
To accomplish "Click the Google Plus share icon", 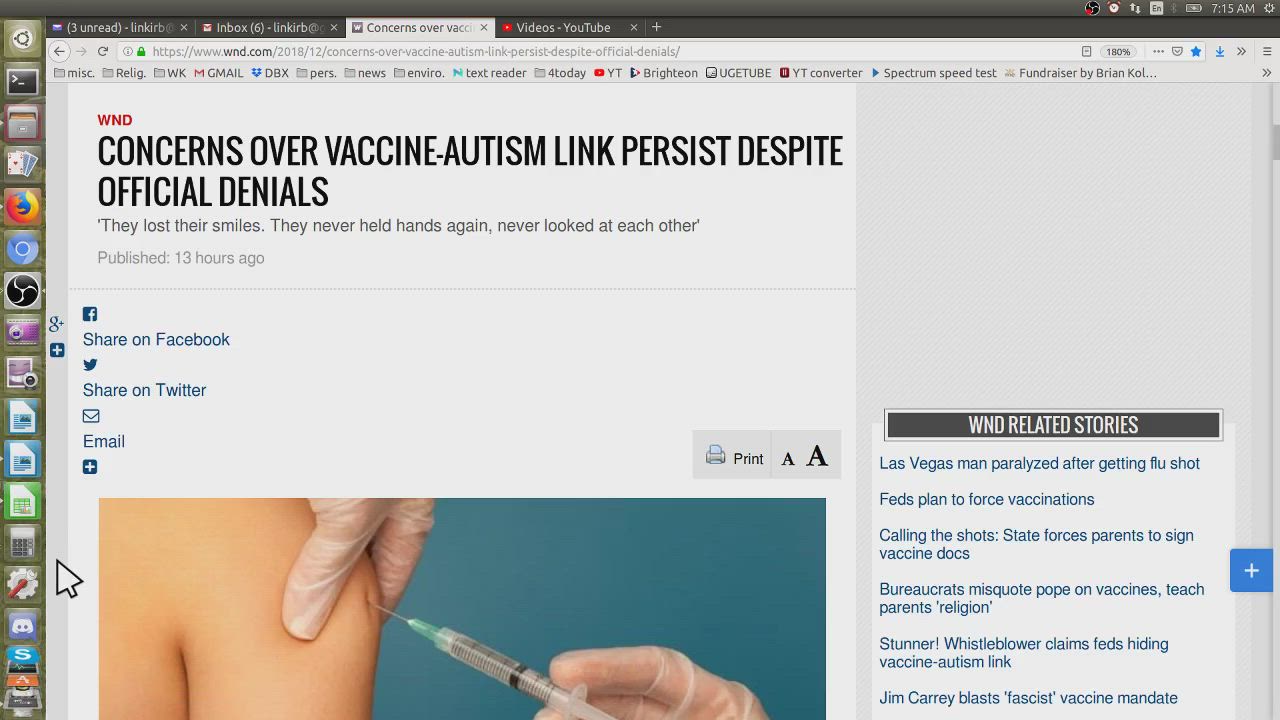I will (56, 324).
